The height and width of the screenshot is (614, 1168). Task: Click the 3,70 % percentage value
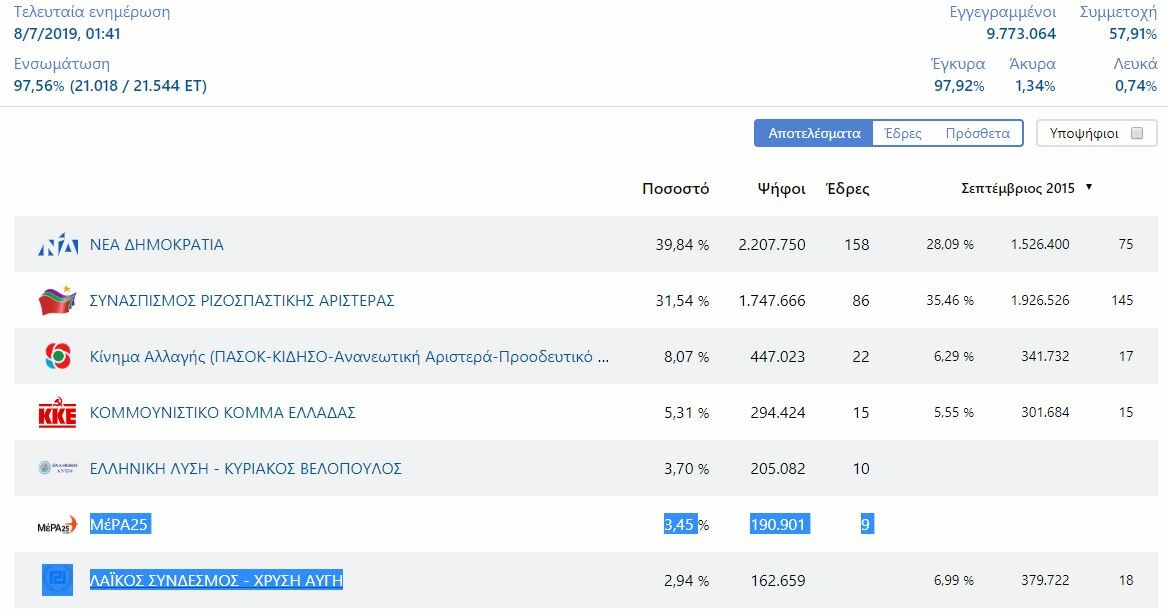click(x=687, y=469)
